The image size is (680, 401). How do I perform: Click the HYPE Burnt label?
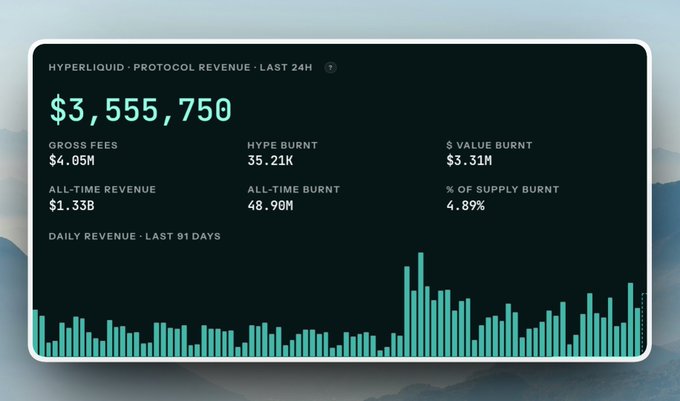[x=282, y=145]
